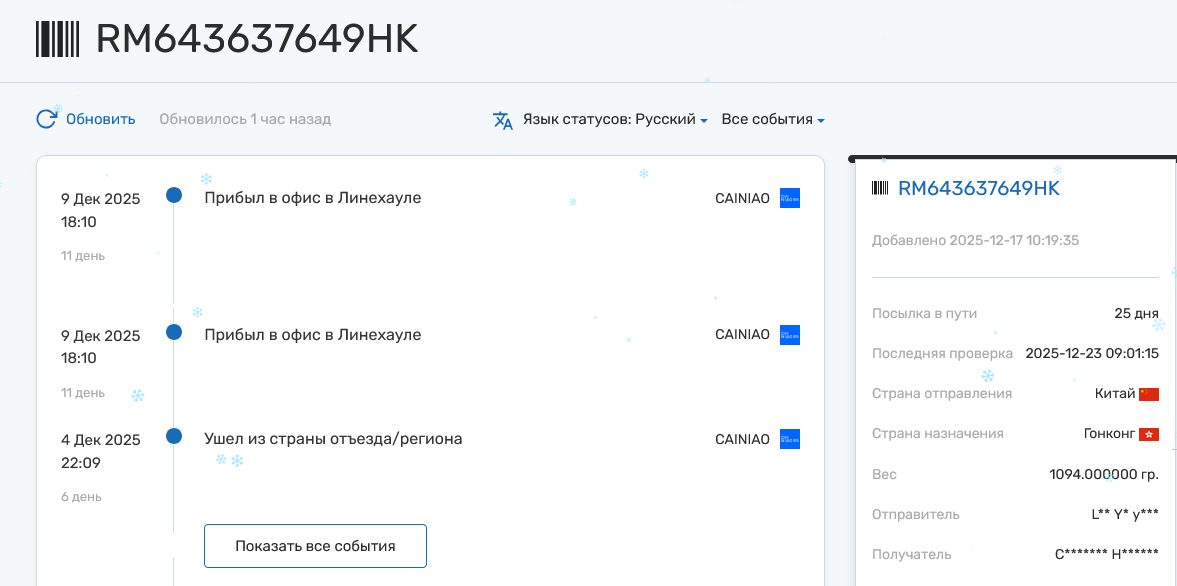The image size is (1177, 586).
Task: Open the RM643637649HK link in the side panel
Action: pos(978,188)
